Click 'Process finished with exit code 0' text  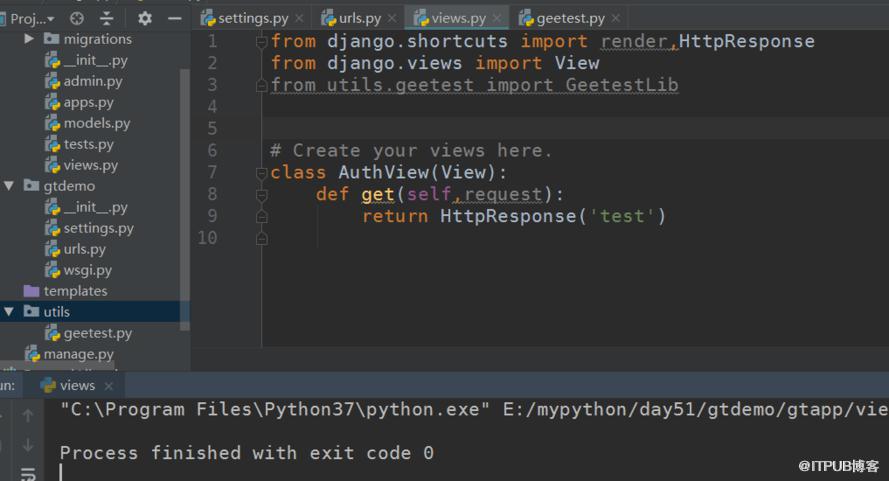point(247,453)
